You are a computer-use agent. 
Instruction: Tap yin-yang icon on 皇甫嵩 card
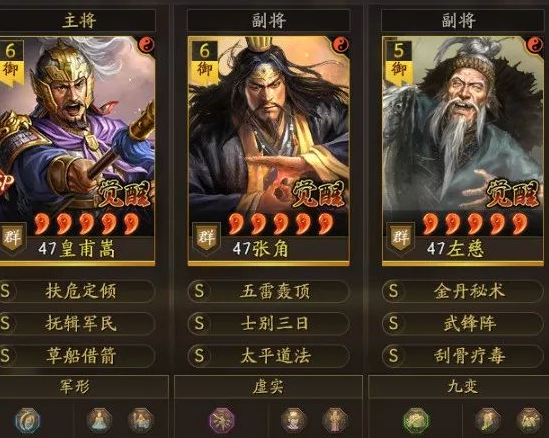click(x=146, y=45)
